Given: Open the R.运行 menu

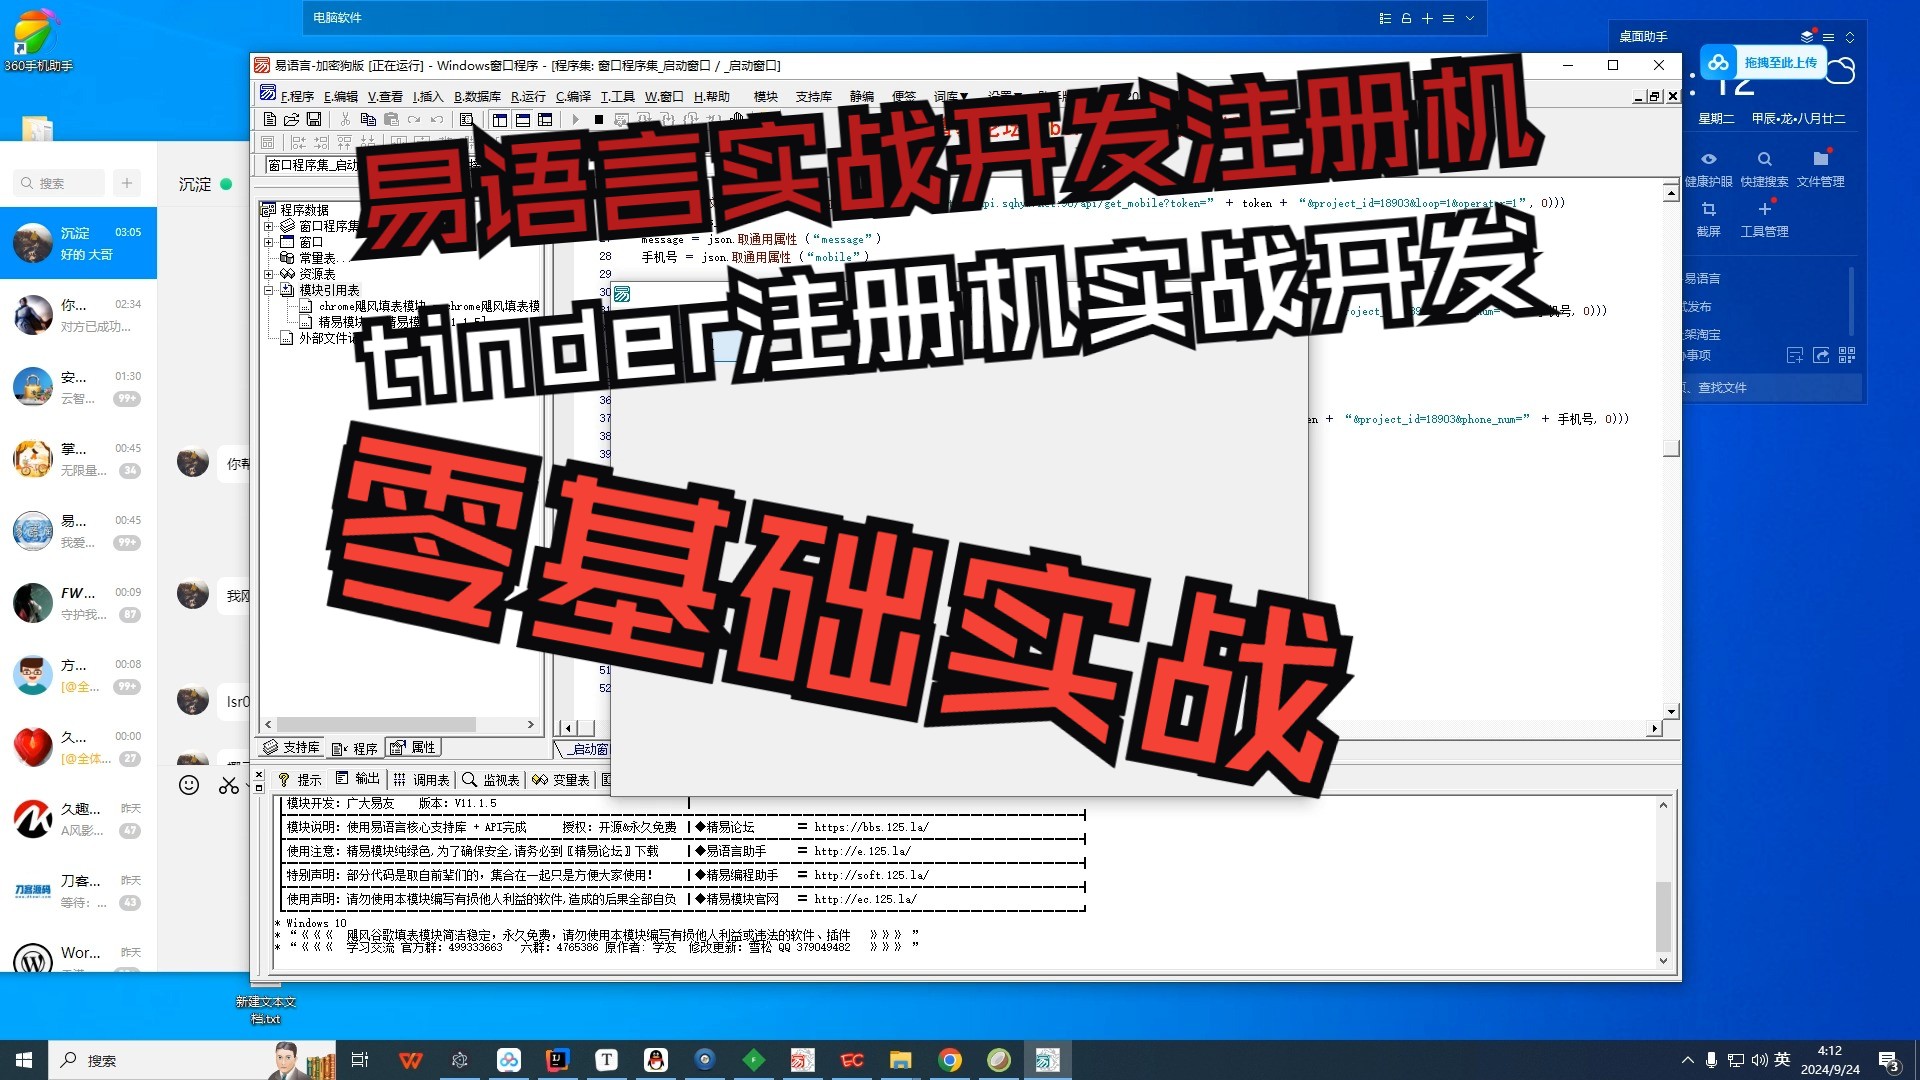Looking at the screenshot, I should [528, 96].
